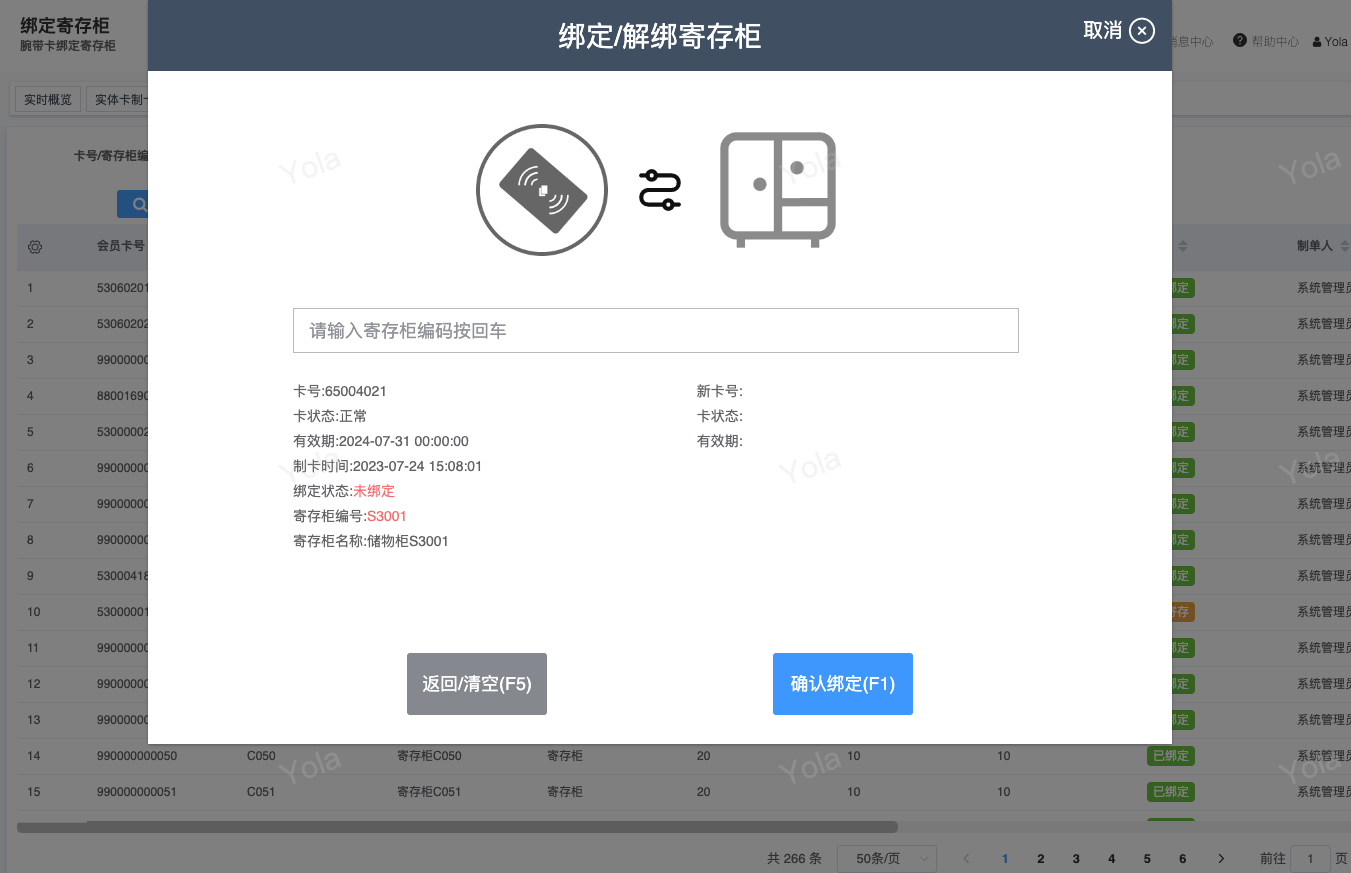Click row number 1 in the table
This screenshot has height=873, width=1351.
(x=30, y=288)
